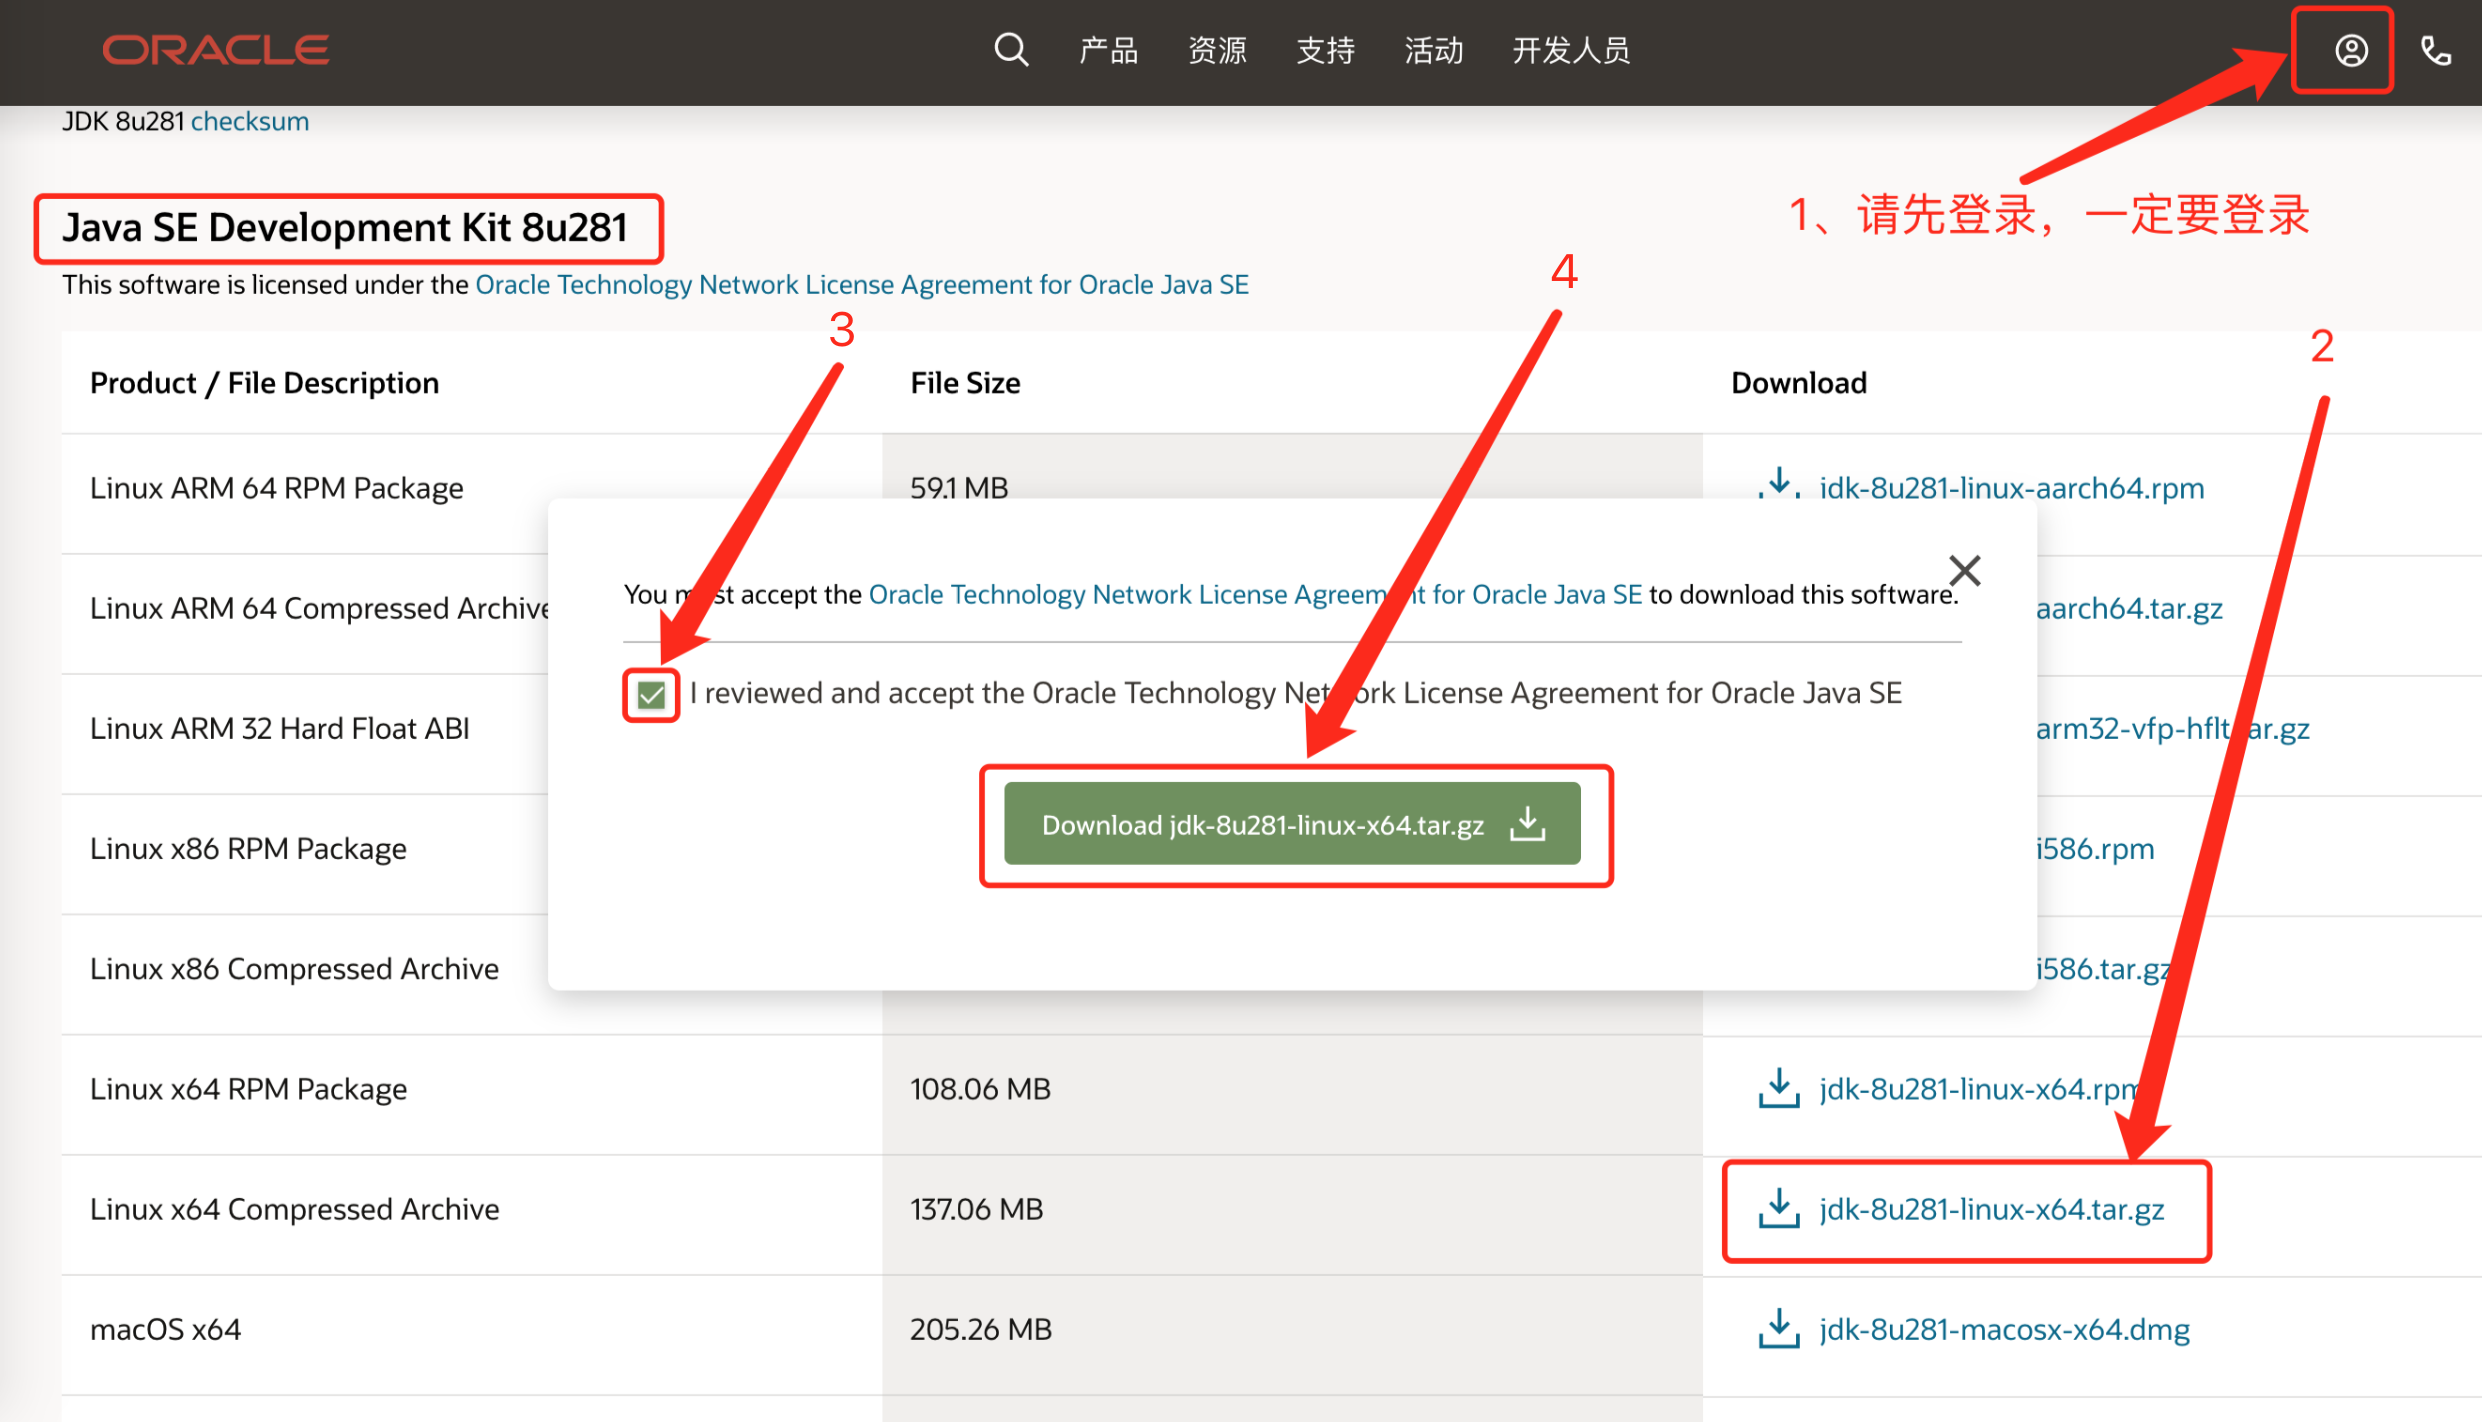Click the search magnifier icon
This screenshot has width=2482, height=1422.
(x=1011, y=49)
